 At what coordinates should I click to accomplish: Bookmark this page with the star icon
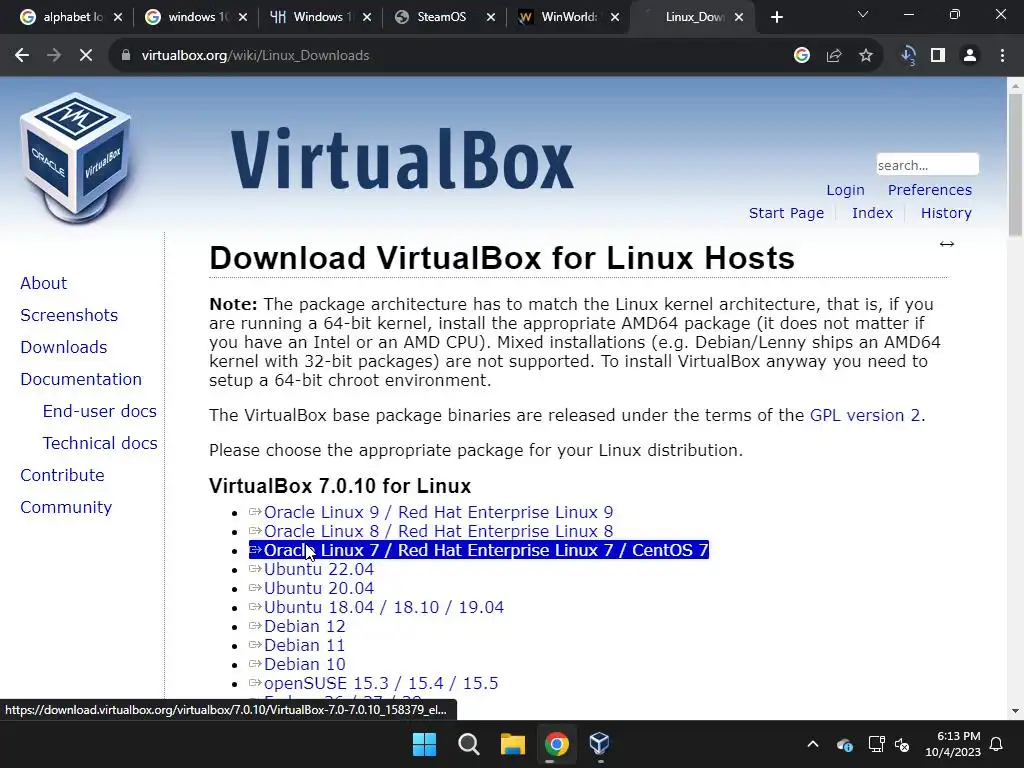pyautogui.click(x=866, y=56)
